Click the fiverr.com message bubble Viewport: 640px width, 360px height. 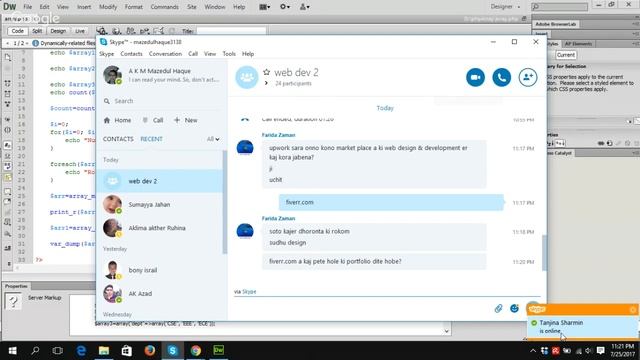pos(391,202)
